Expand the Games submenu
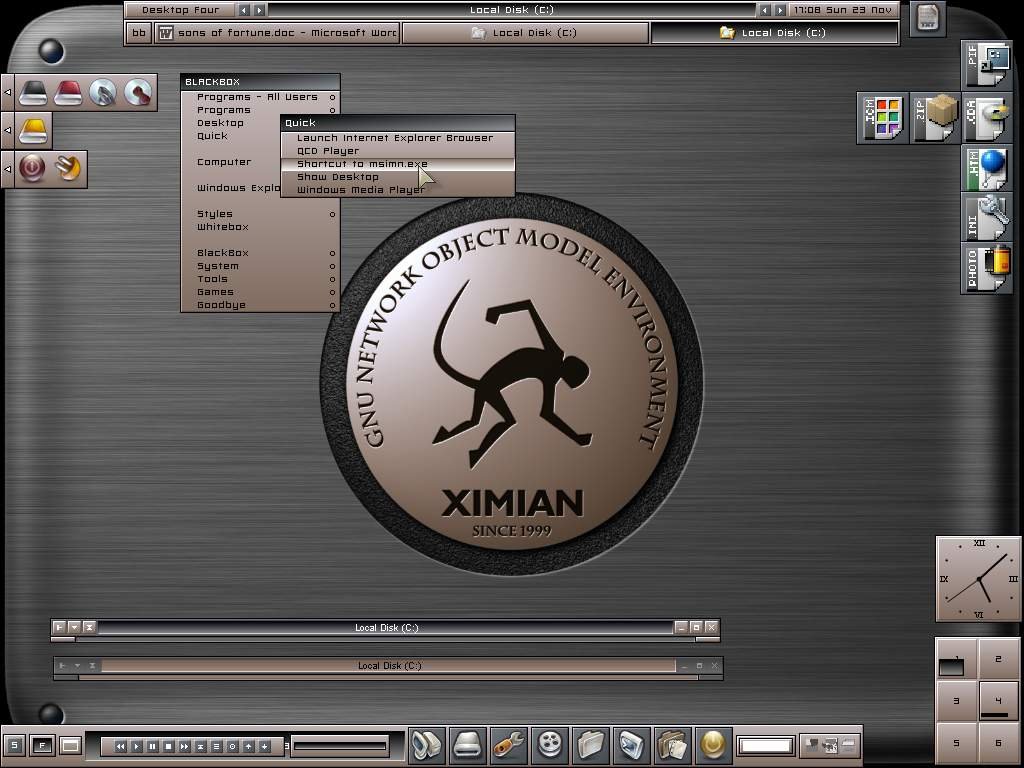Viewport: 1024px width, 768px height. pos(260,292)
